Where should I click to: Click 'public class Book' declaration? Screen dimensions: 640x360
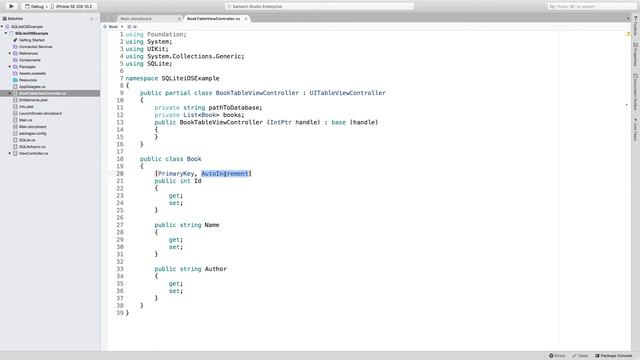click(171, 159)
